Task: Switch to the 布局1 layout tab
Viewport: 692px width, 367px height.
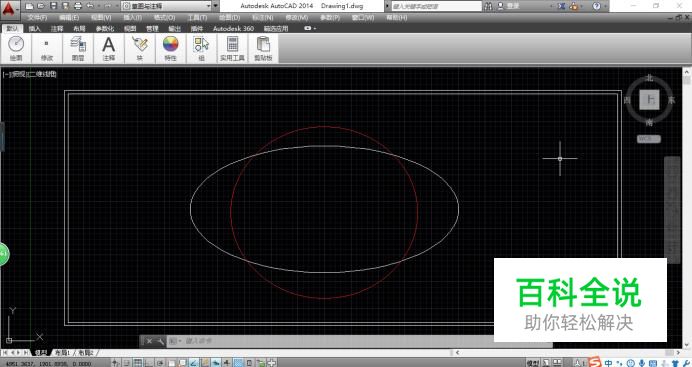Action: pos(63,352)
